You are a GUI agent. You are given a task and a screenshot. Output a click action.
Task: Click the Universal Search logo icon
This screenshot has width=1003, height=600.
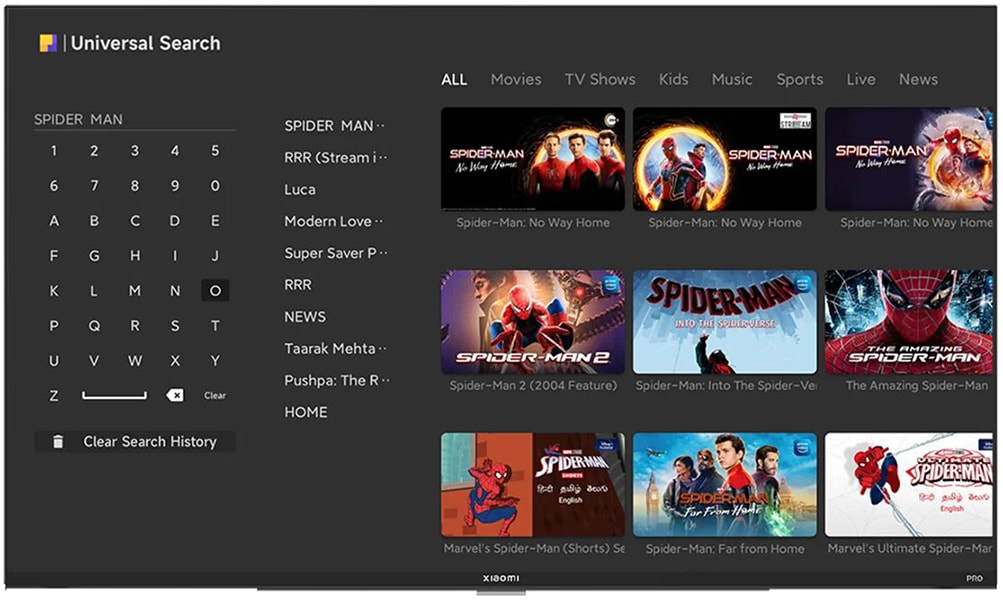(x=47, y=43)
